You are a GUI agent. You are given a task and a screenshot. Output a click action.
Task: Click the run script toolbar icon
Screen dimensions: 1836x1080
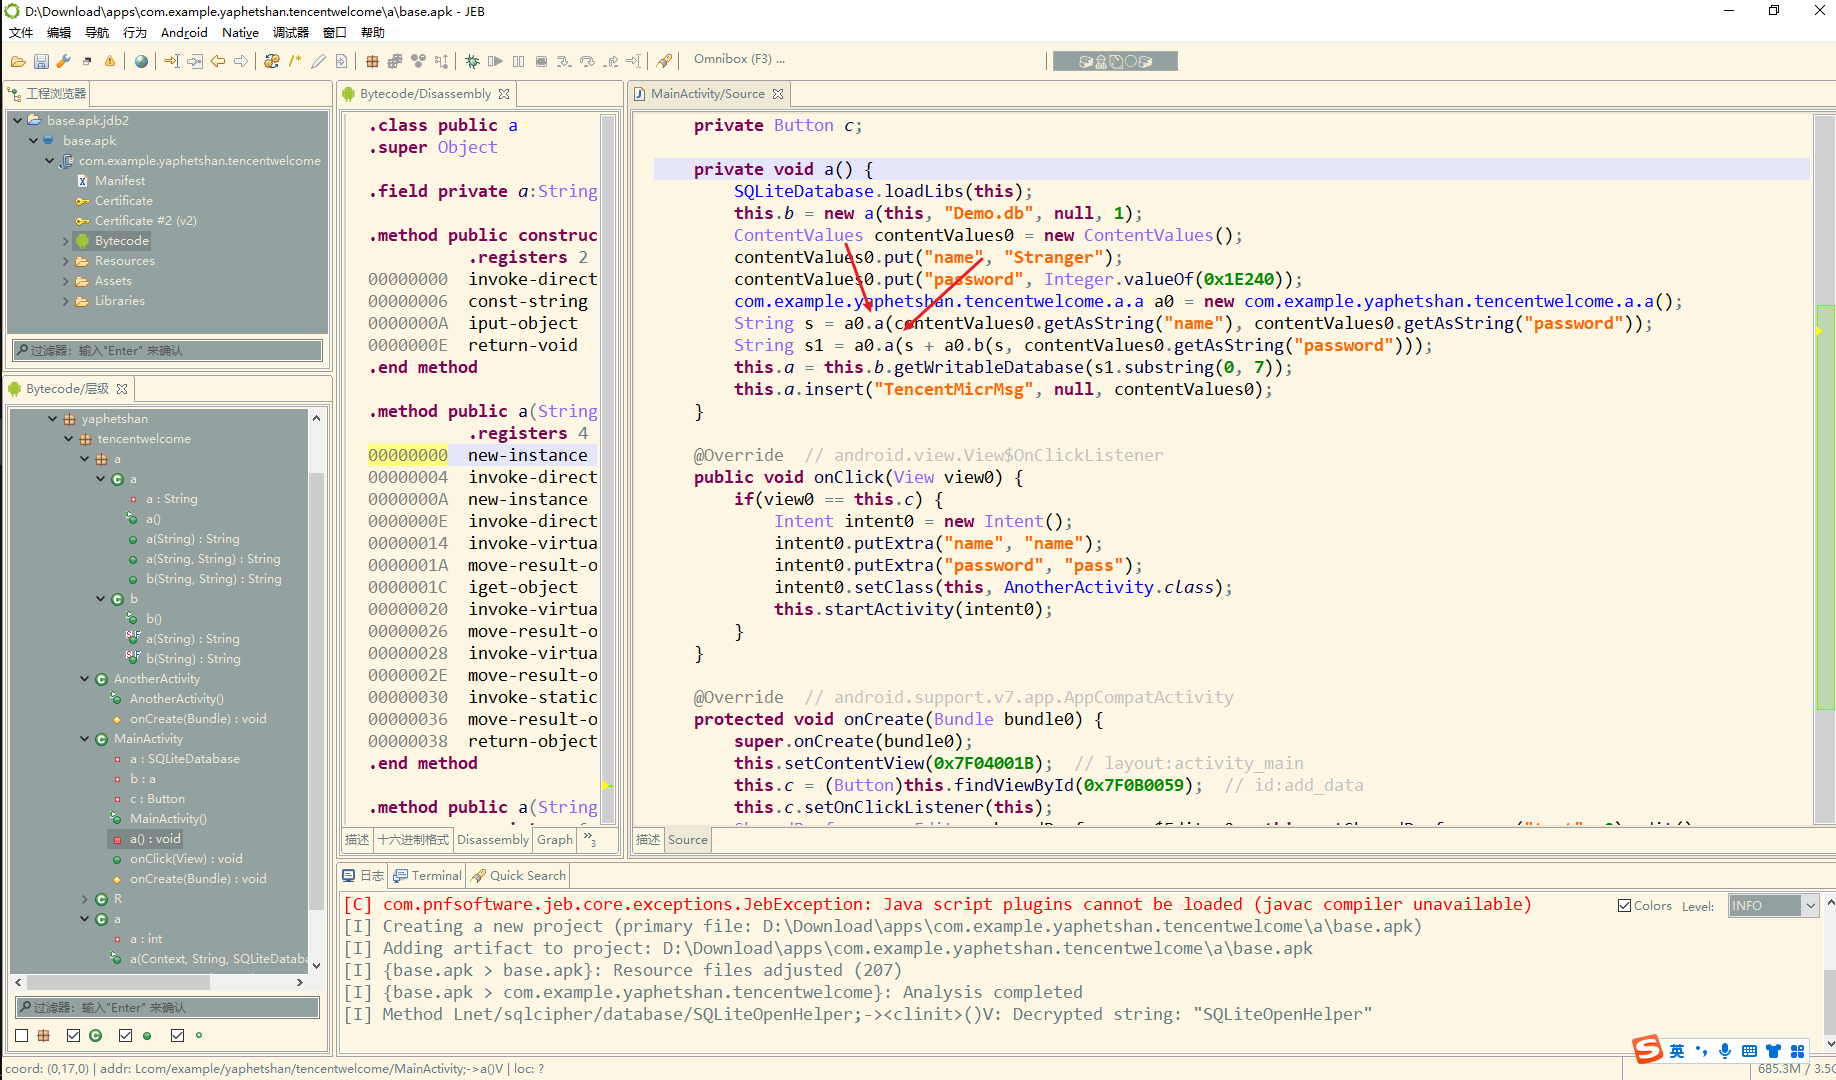pyautogui.click(x=664, y=62)
